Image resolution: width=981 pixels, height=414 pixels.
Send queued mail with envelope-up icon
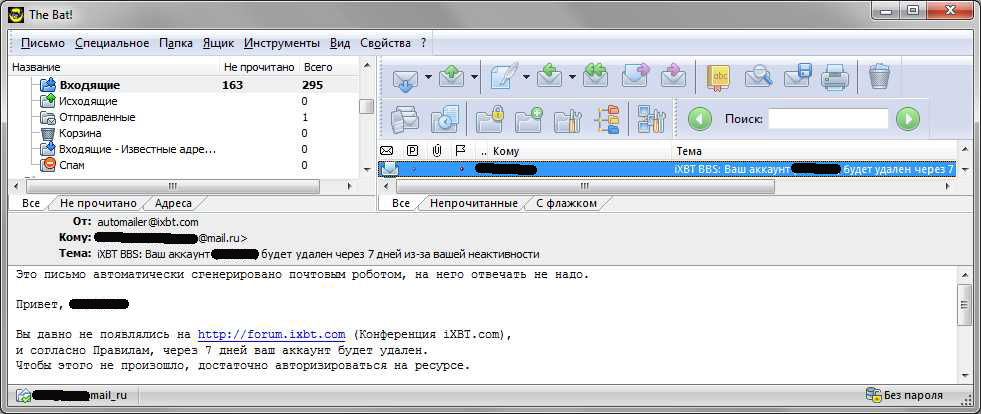coord(451,78)
